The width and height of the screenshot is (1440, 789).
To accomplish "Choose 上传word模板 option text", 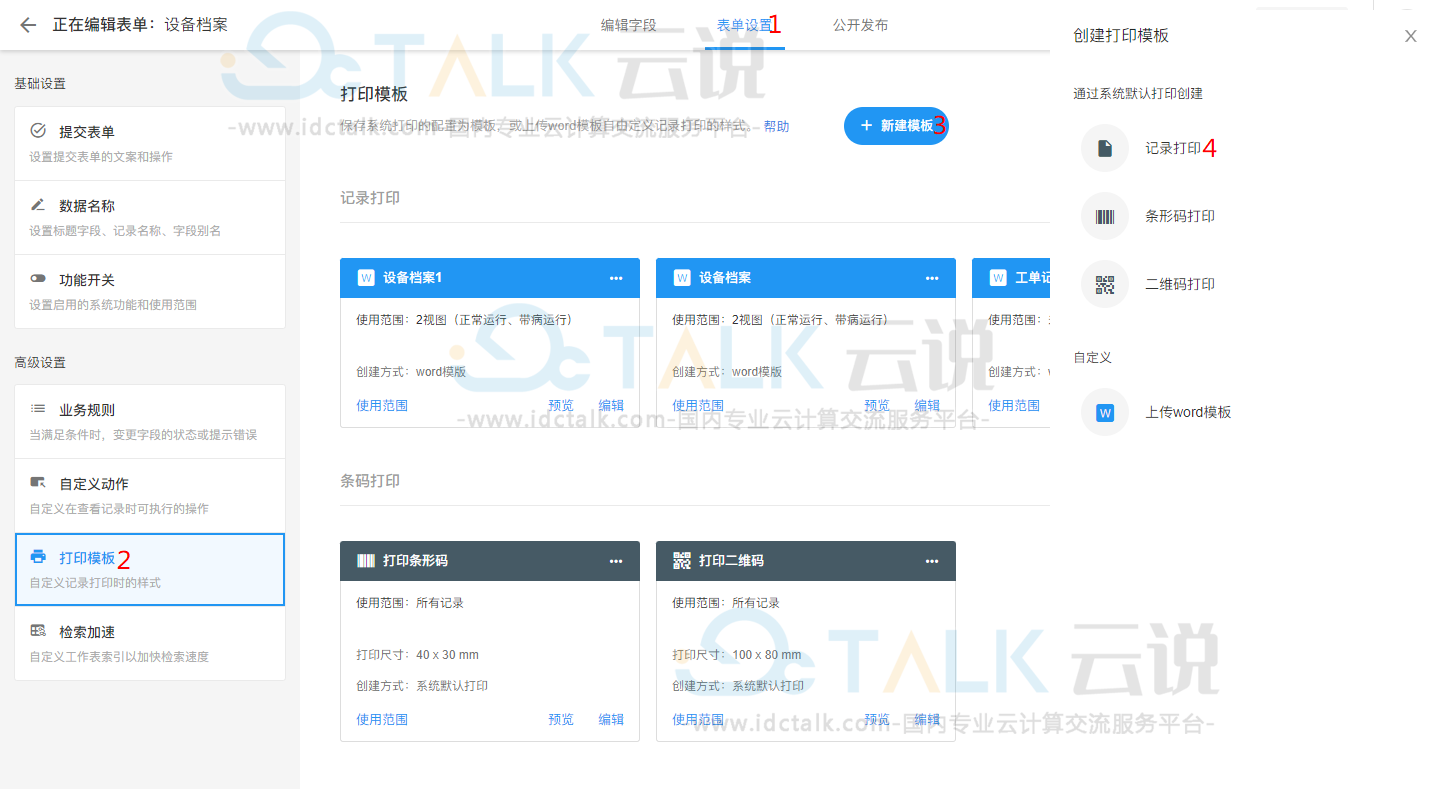I will [1188, 412].
